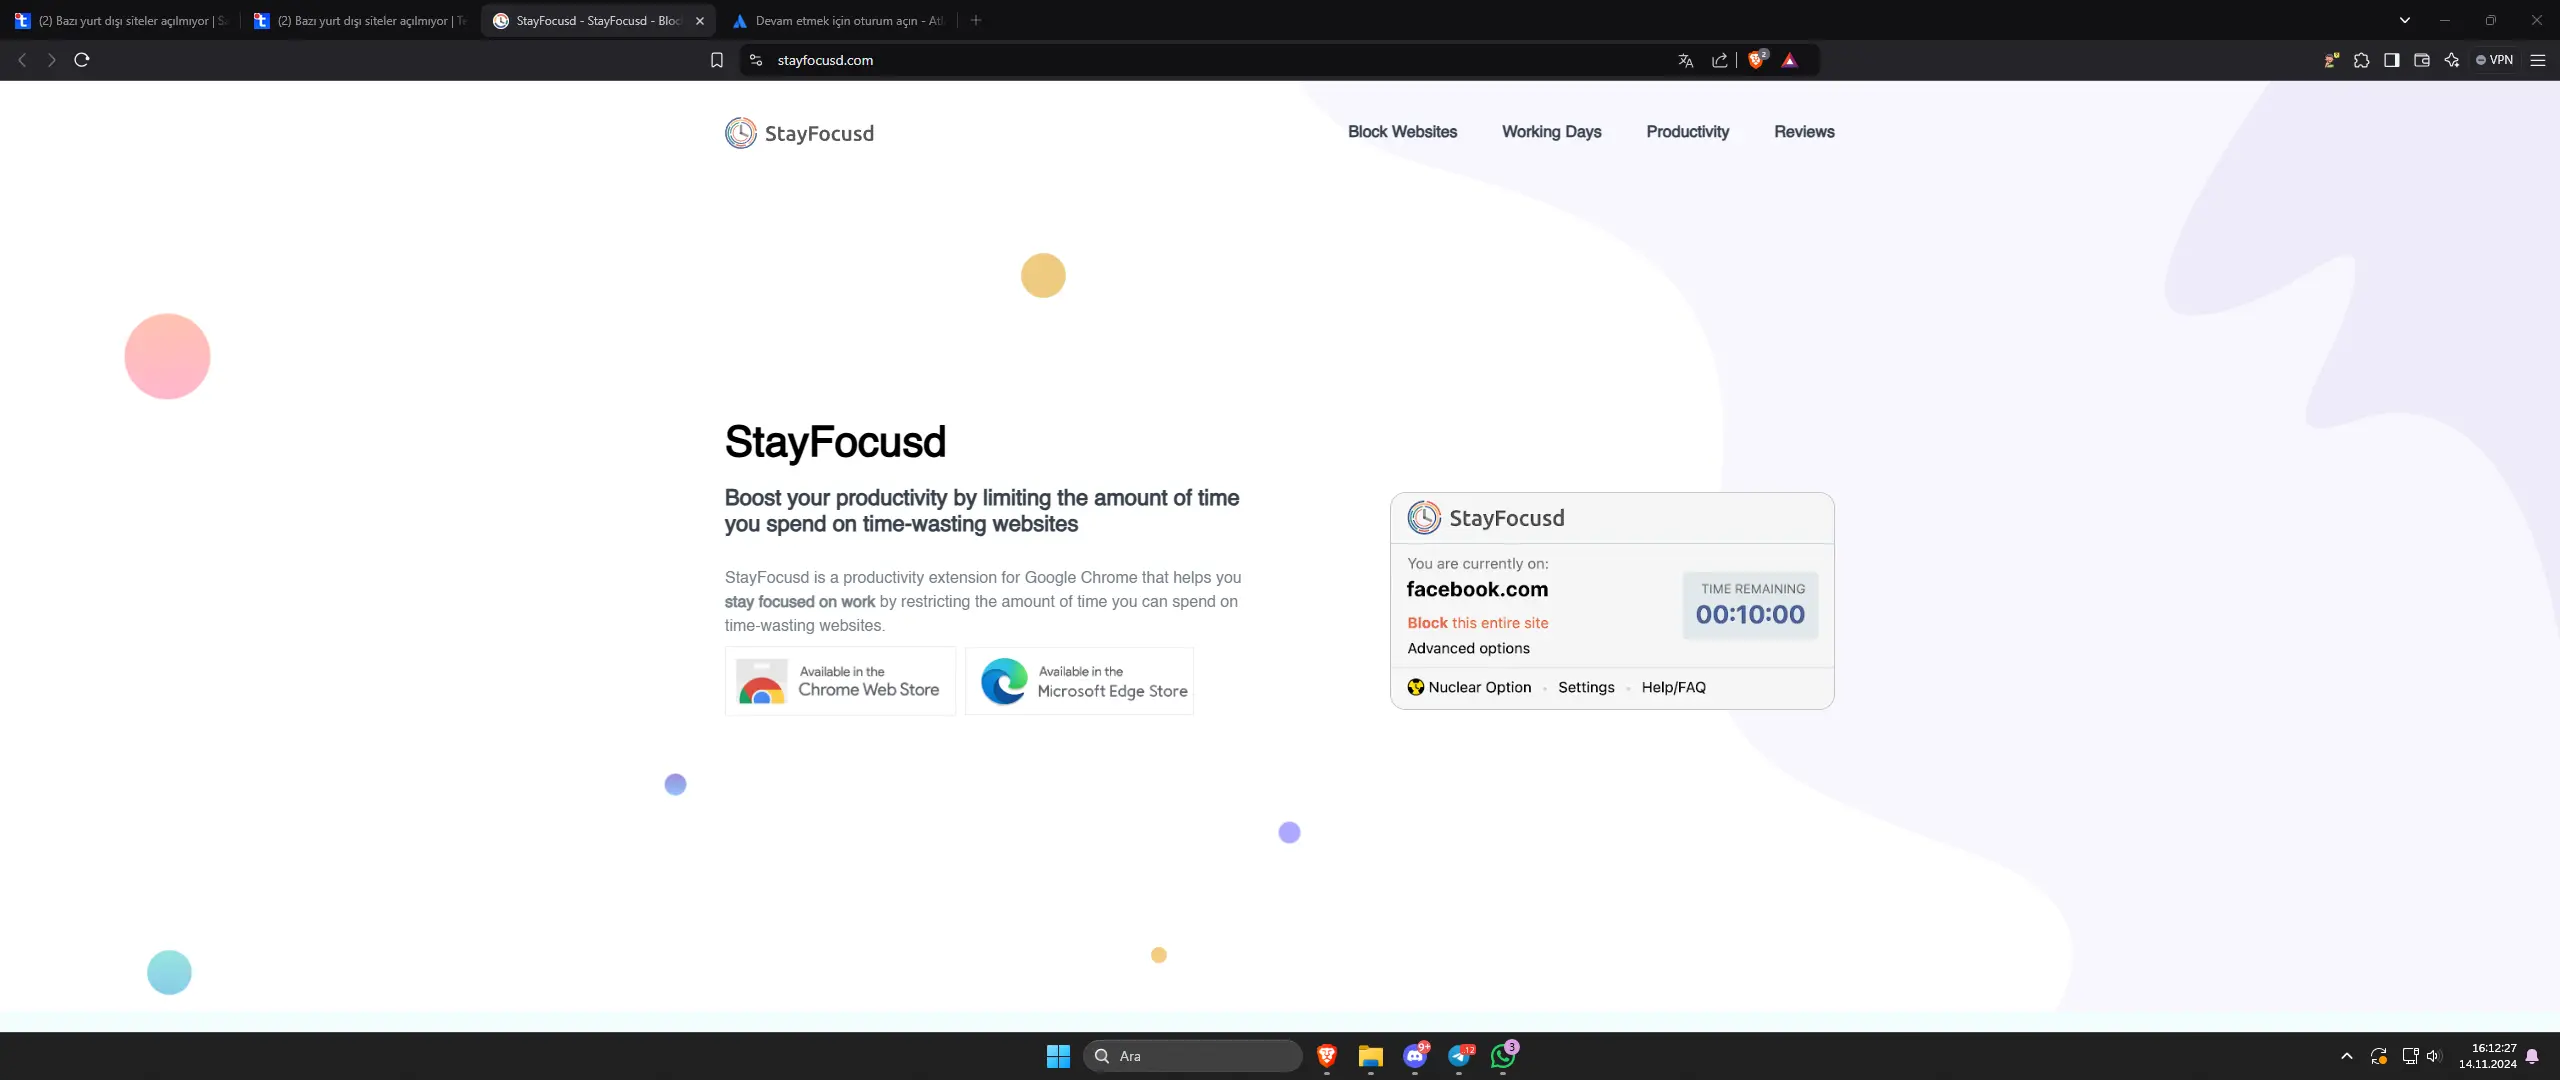The image size is (2560, 1080).
Task: Open Windows Start menu
Action: (1058, 1056)
